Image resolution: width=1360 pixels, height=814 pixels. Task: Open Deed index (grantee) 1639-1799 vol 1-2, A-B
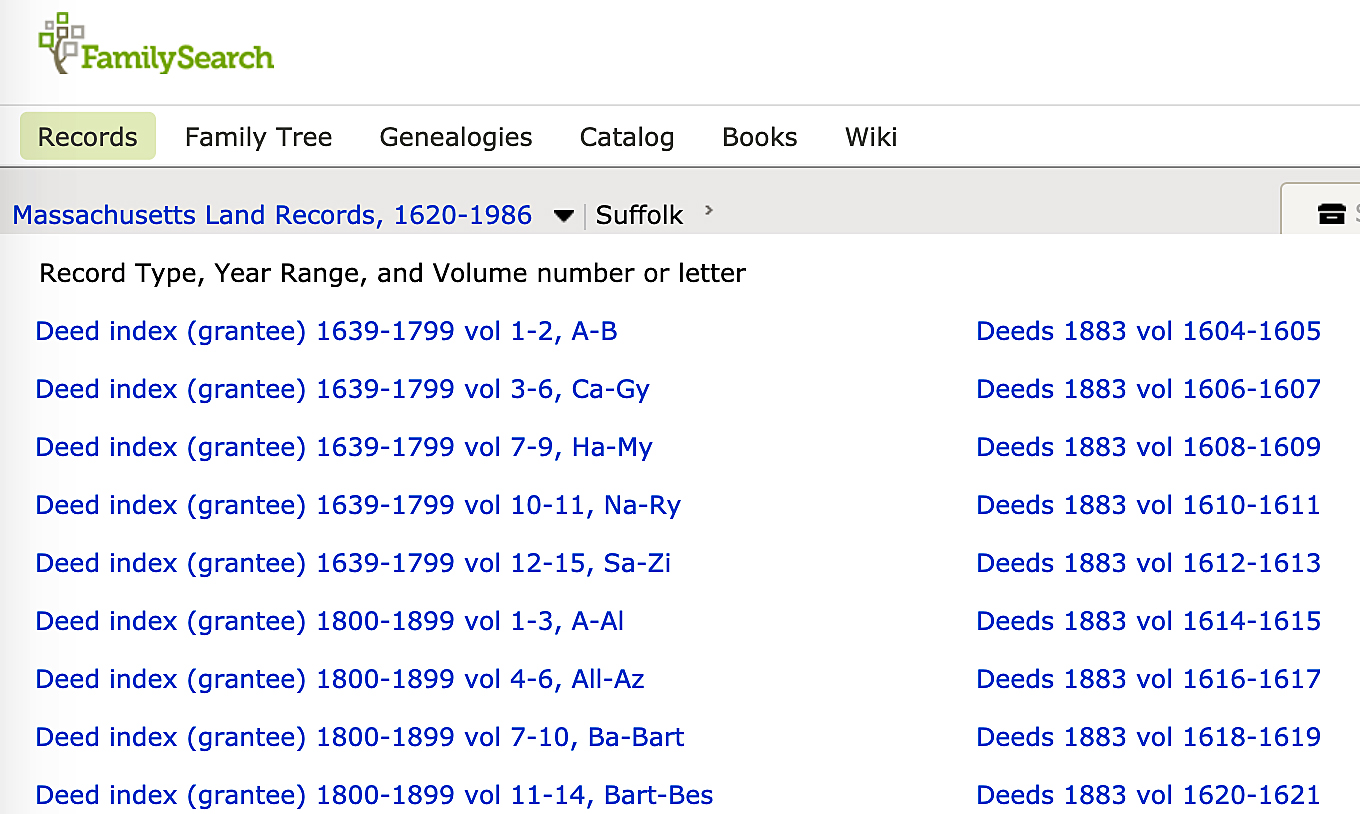tap(325, 331)
